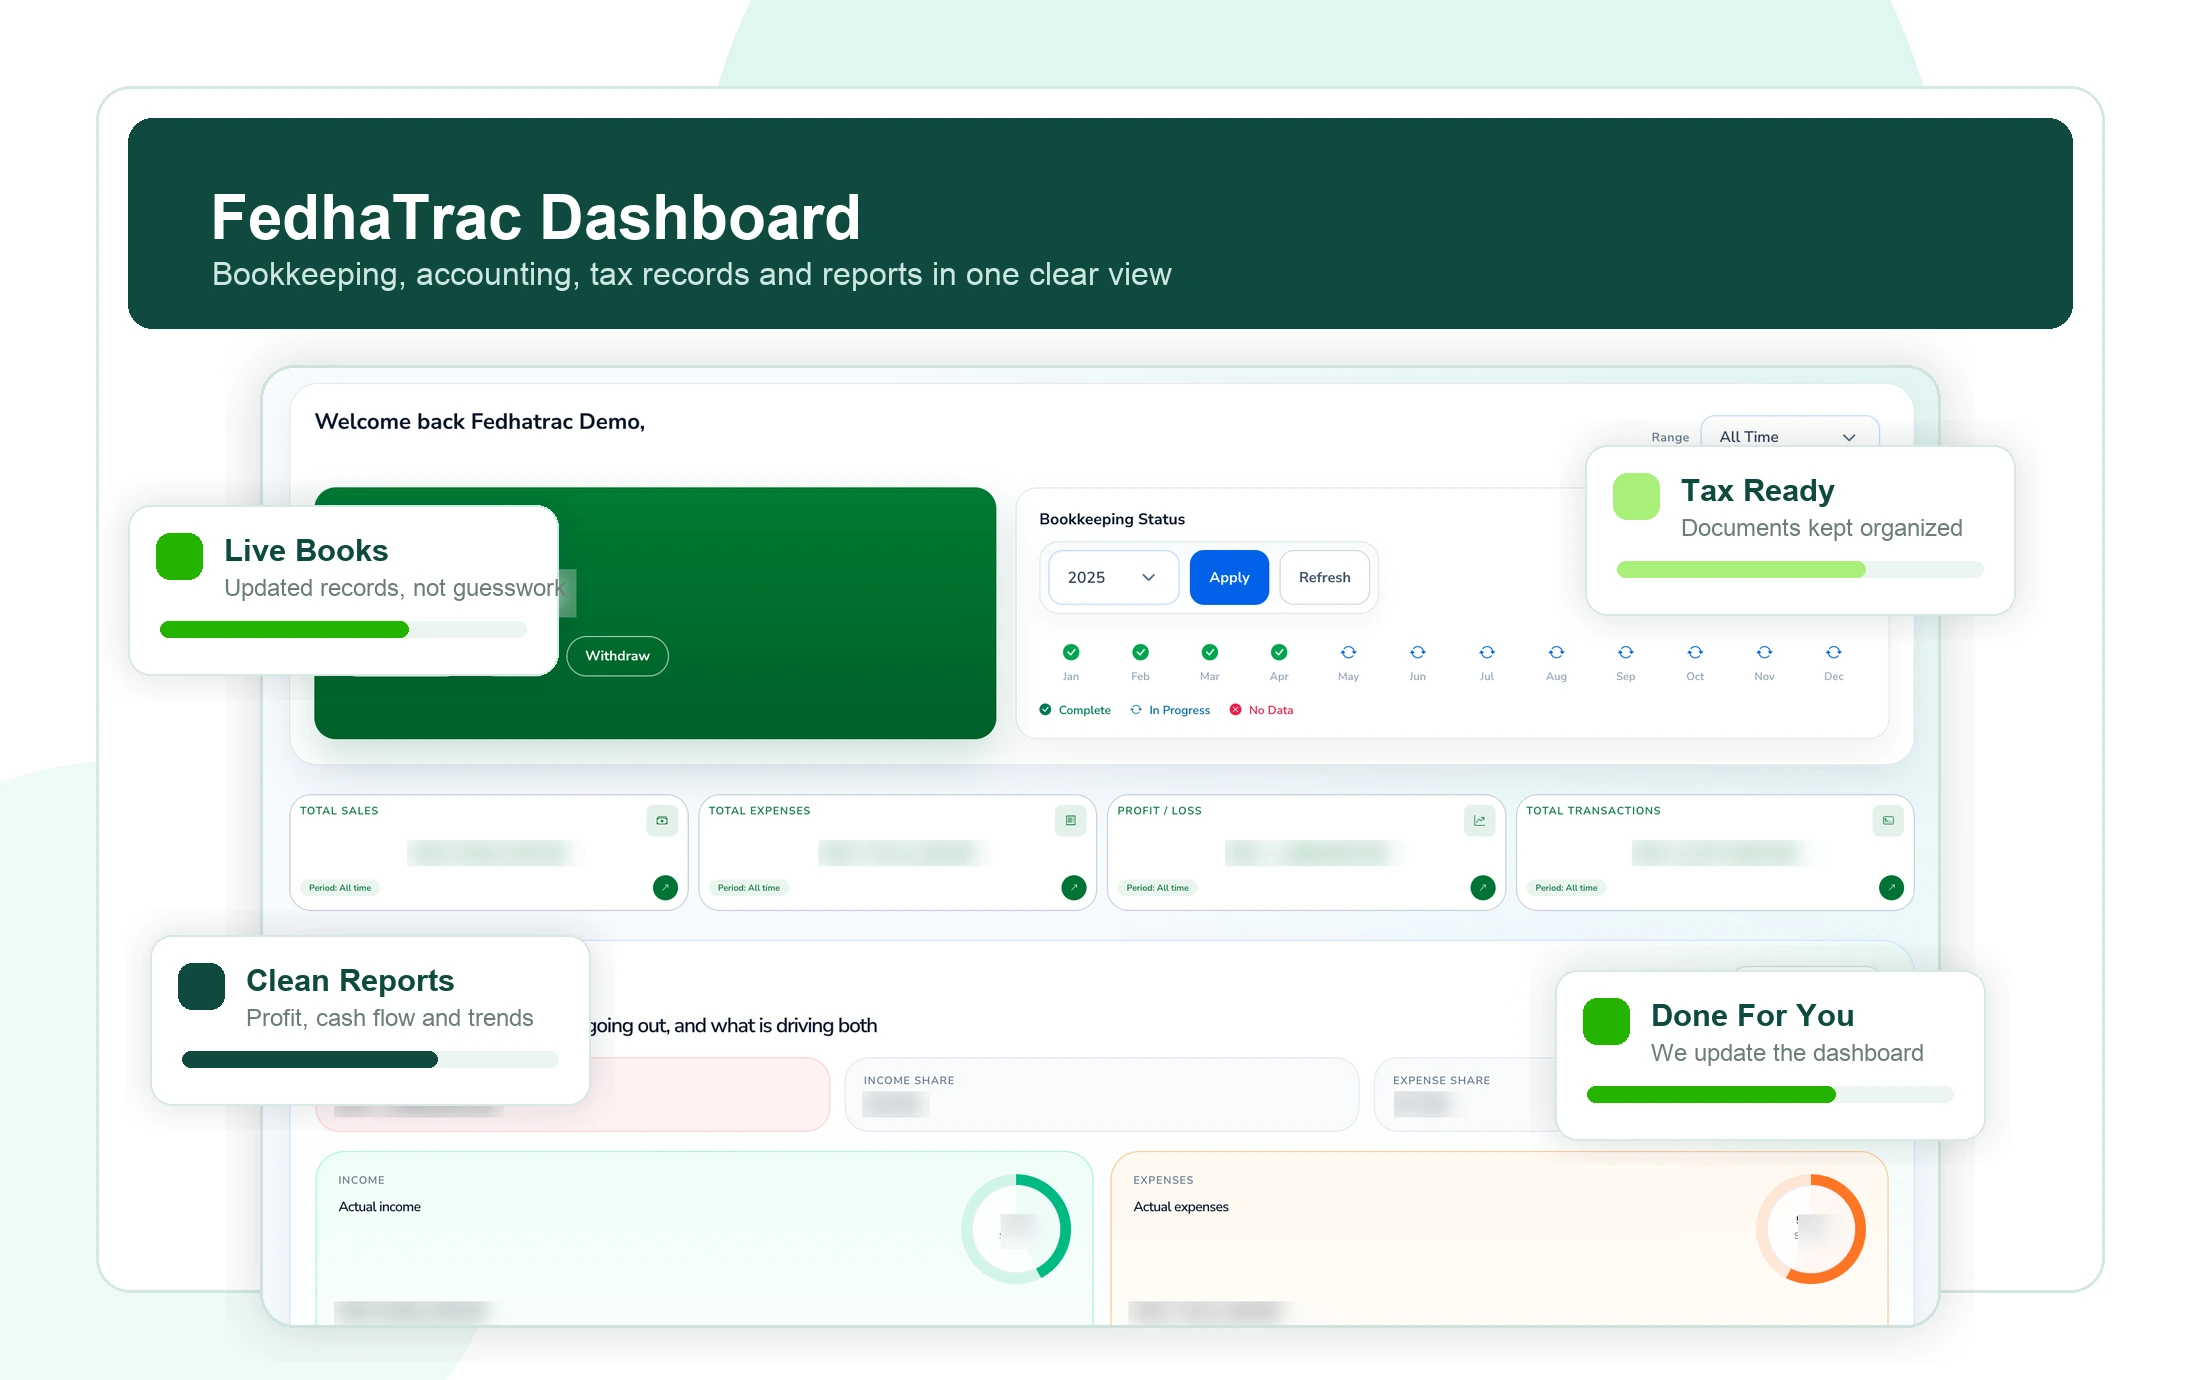Click the Profit / Loss chart icon

click(x=1479, y=820)
